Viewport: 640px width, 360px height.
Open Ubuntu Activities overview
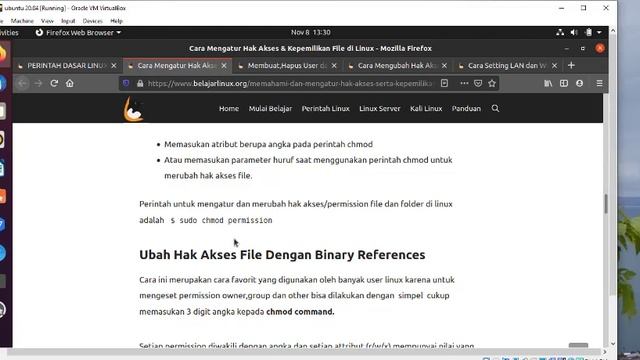pos(9,32)
